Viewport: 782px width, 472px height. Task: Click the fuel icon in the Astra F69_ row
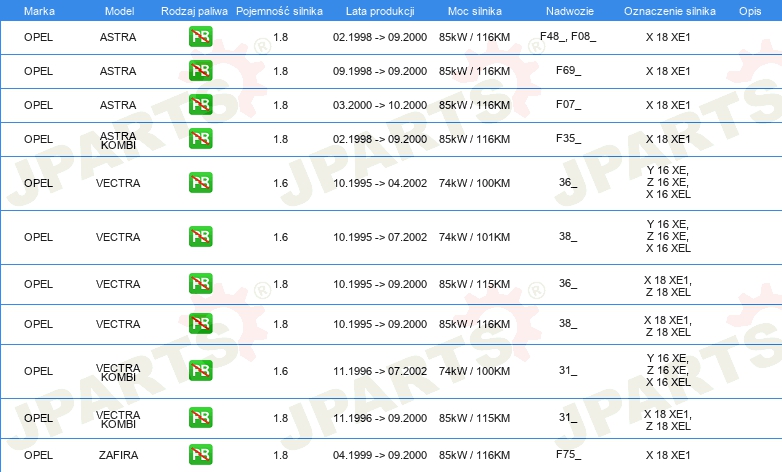coord(200,71)
